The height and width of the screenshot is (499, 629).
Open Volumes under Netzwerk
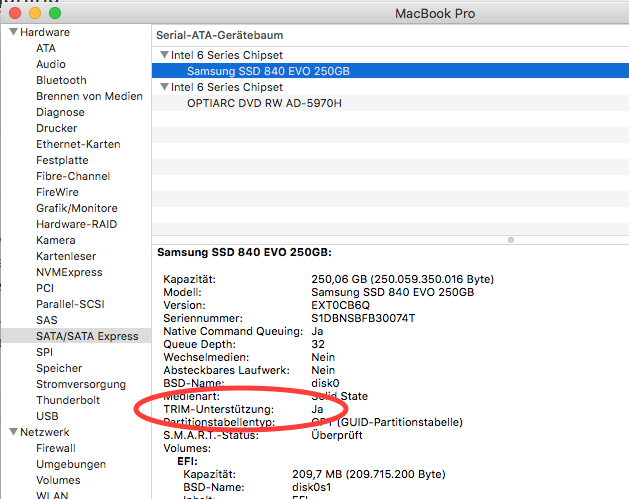point(58,480)
